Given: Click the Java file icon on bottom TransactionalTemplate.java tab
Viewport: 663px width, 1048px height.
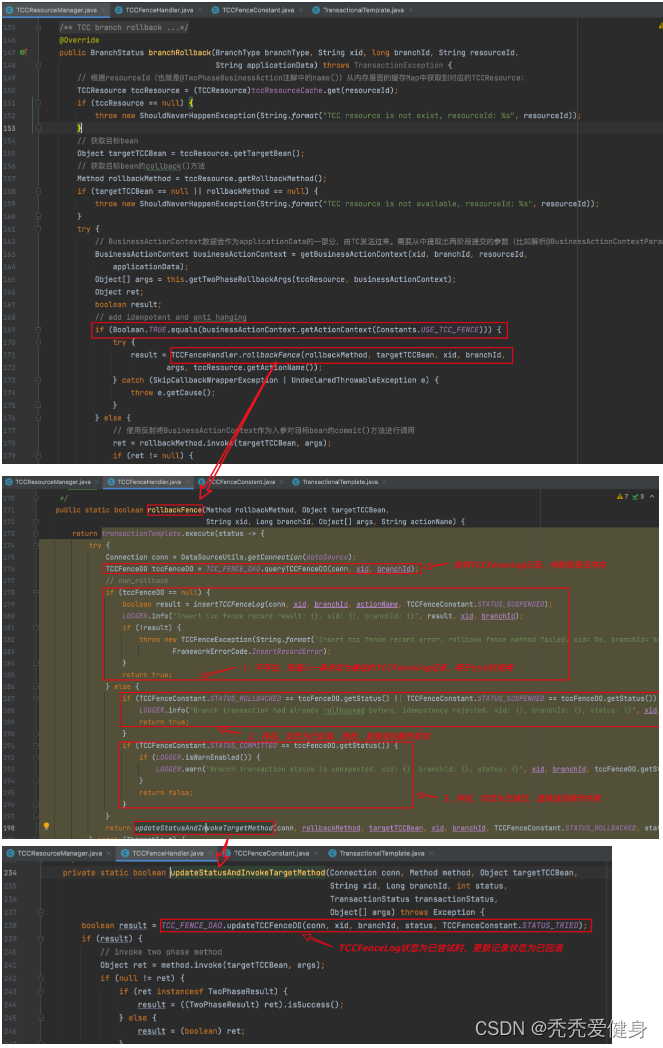Looking at the screenshot, I should click(332, 854).
